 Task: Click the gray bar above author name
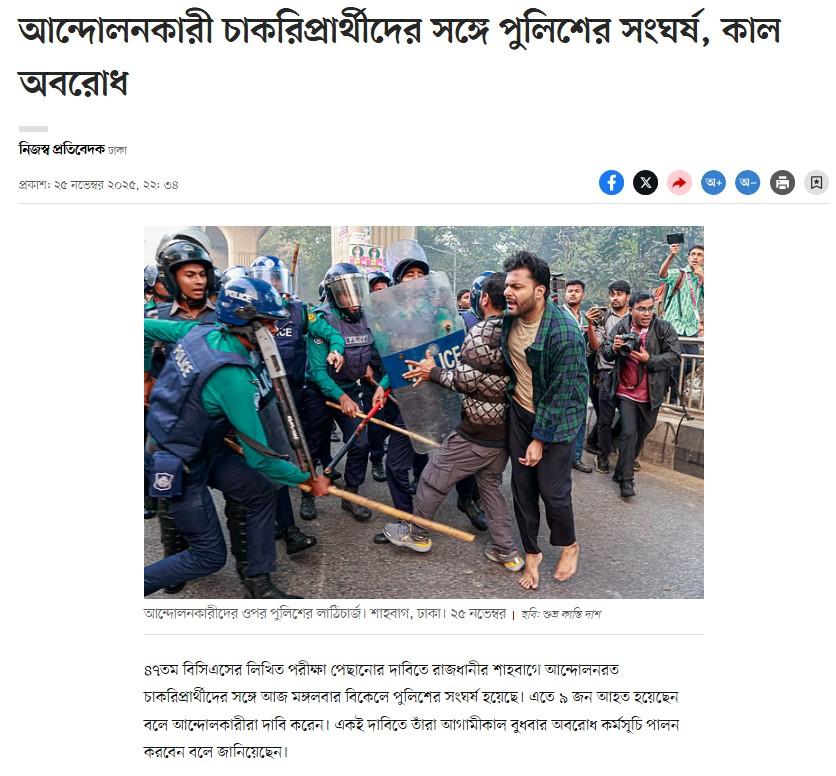[33, 129]
